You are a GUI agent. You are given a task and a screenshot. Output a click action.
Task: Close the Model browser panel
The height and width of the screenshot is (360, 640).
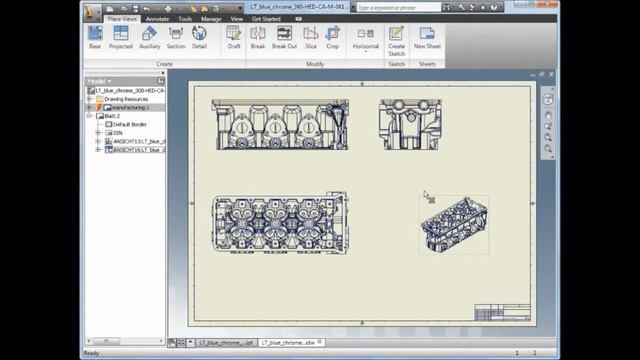pos(163,73)
